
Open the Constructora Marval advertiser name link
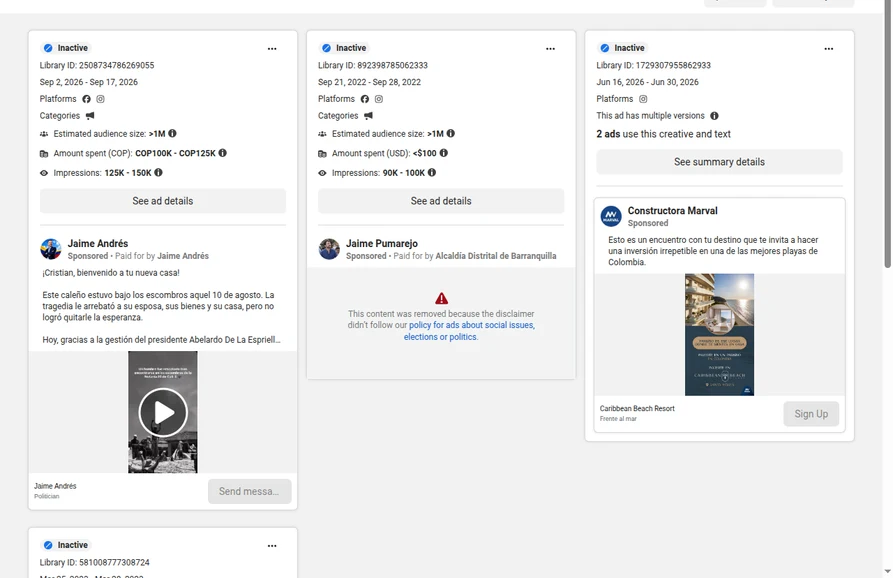[673, 211]
